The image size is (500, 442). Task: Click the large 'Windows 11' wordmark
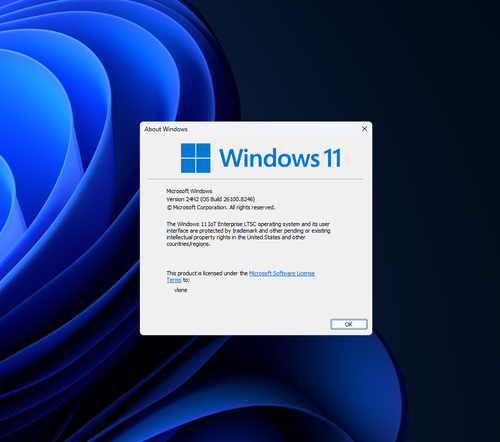pyautogui.click(x=280, y=158)
